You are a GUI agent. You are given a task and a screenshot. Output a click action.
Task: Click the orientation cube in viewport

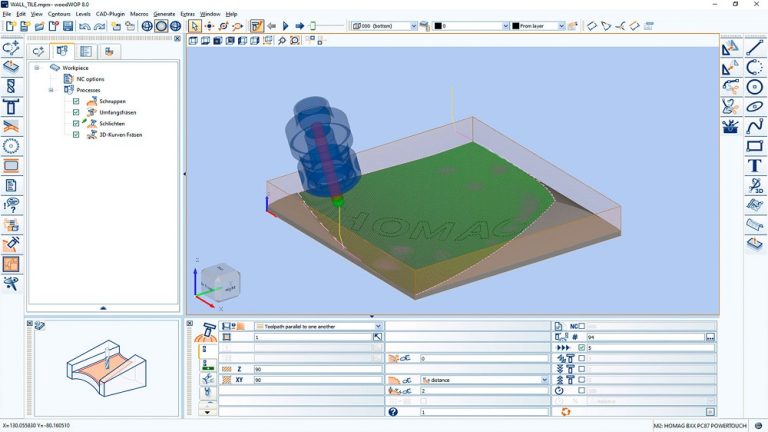click(218, 282)
